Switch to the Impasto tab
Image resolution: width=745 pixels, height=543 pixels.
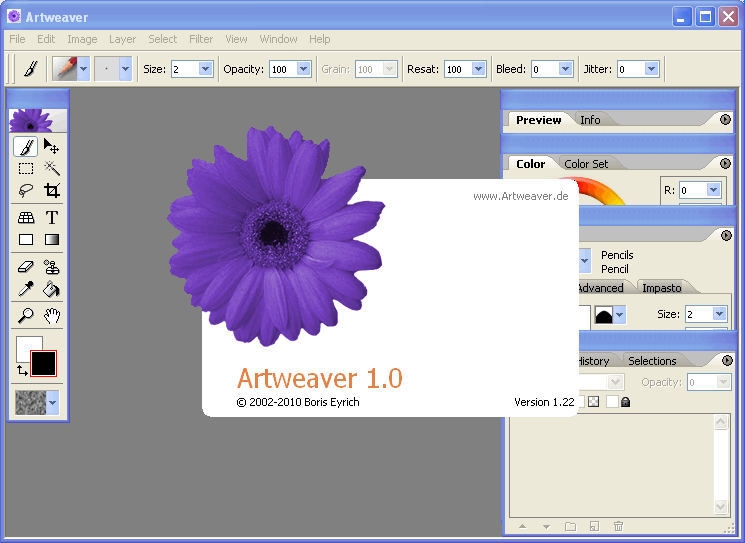[x=662, y=288]
